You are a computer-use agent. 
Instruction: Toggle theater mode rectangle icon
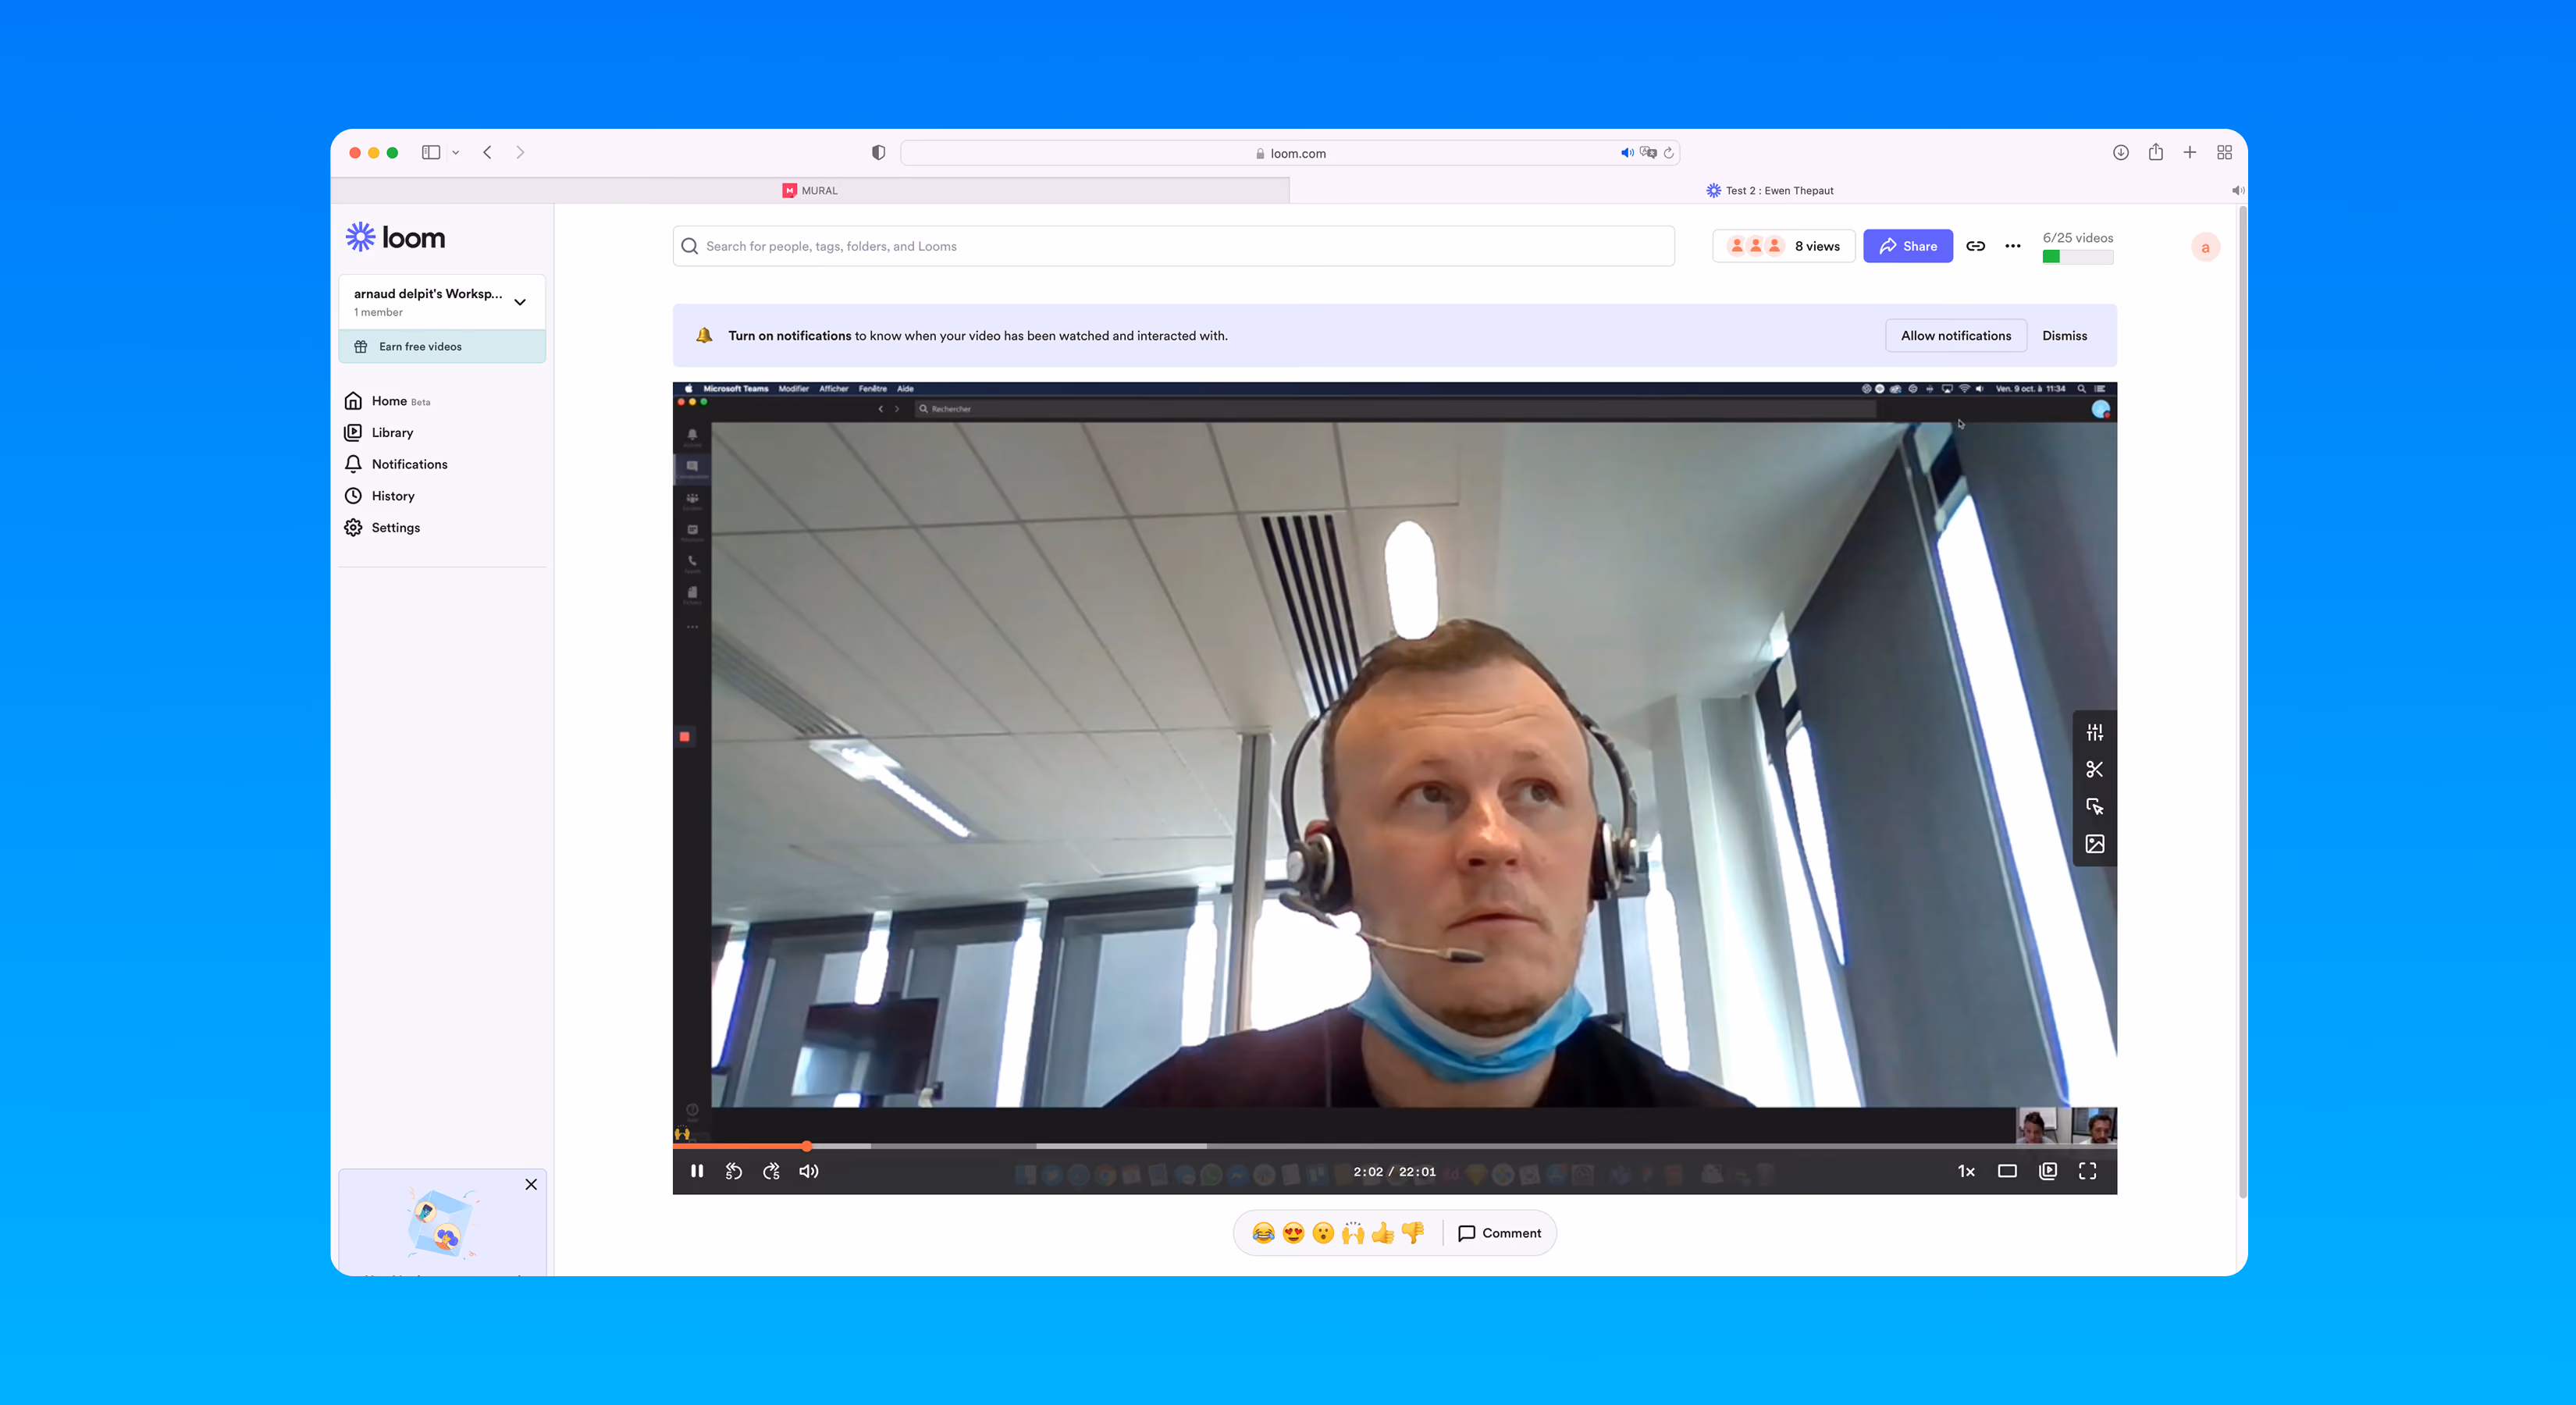(x=2007, y=1171)
